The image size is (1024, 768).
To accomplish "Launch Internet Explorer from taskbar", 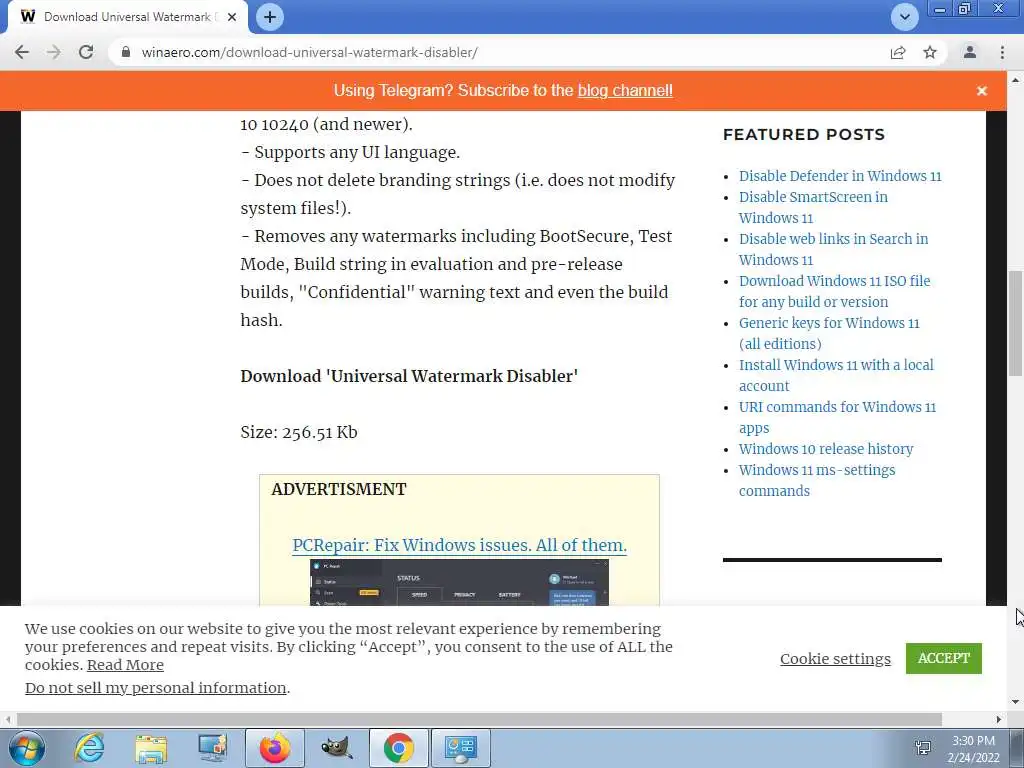I will tap(89, 748).
